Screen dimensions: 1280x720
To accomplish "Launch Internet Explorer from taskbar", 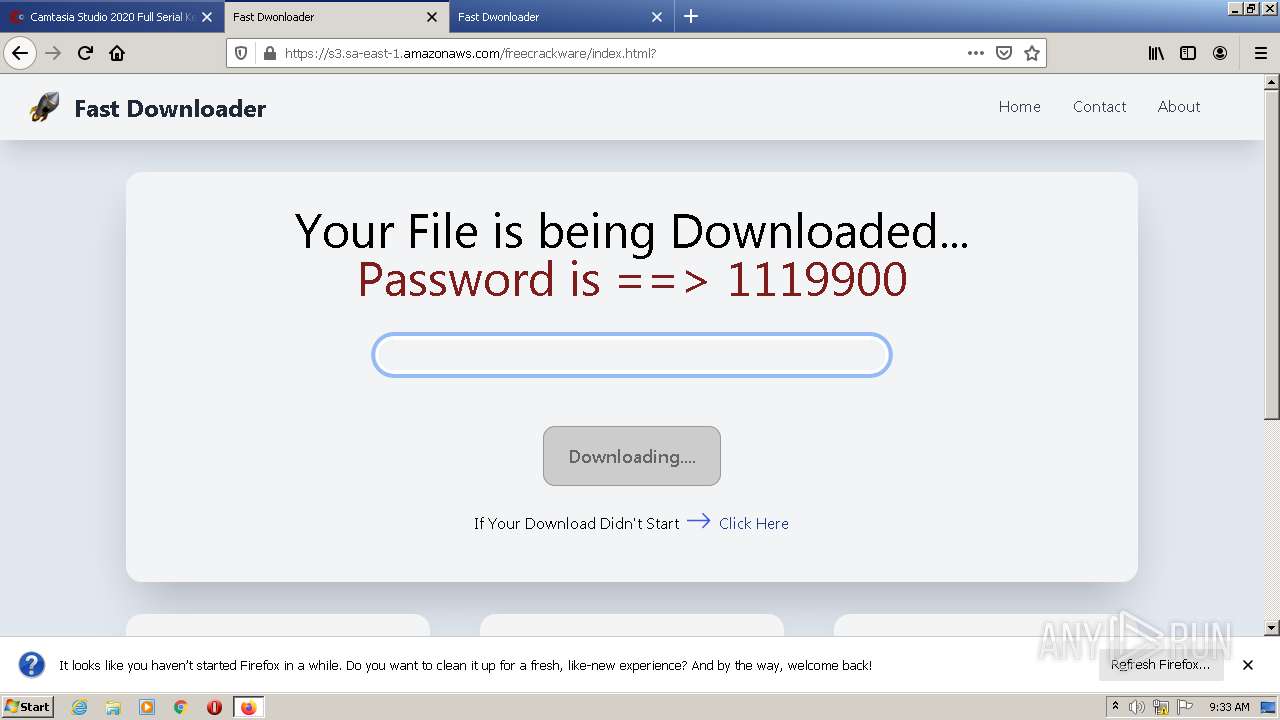I will (x=80, y=707).
